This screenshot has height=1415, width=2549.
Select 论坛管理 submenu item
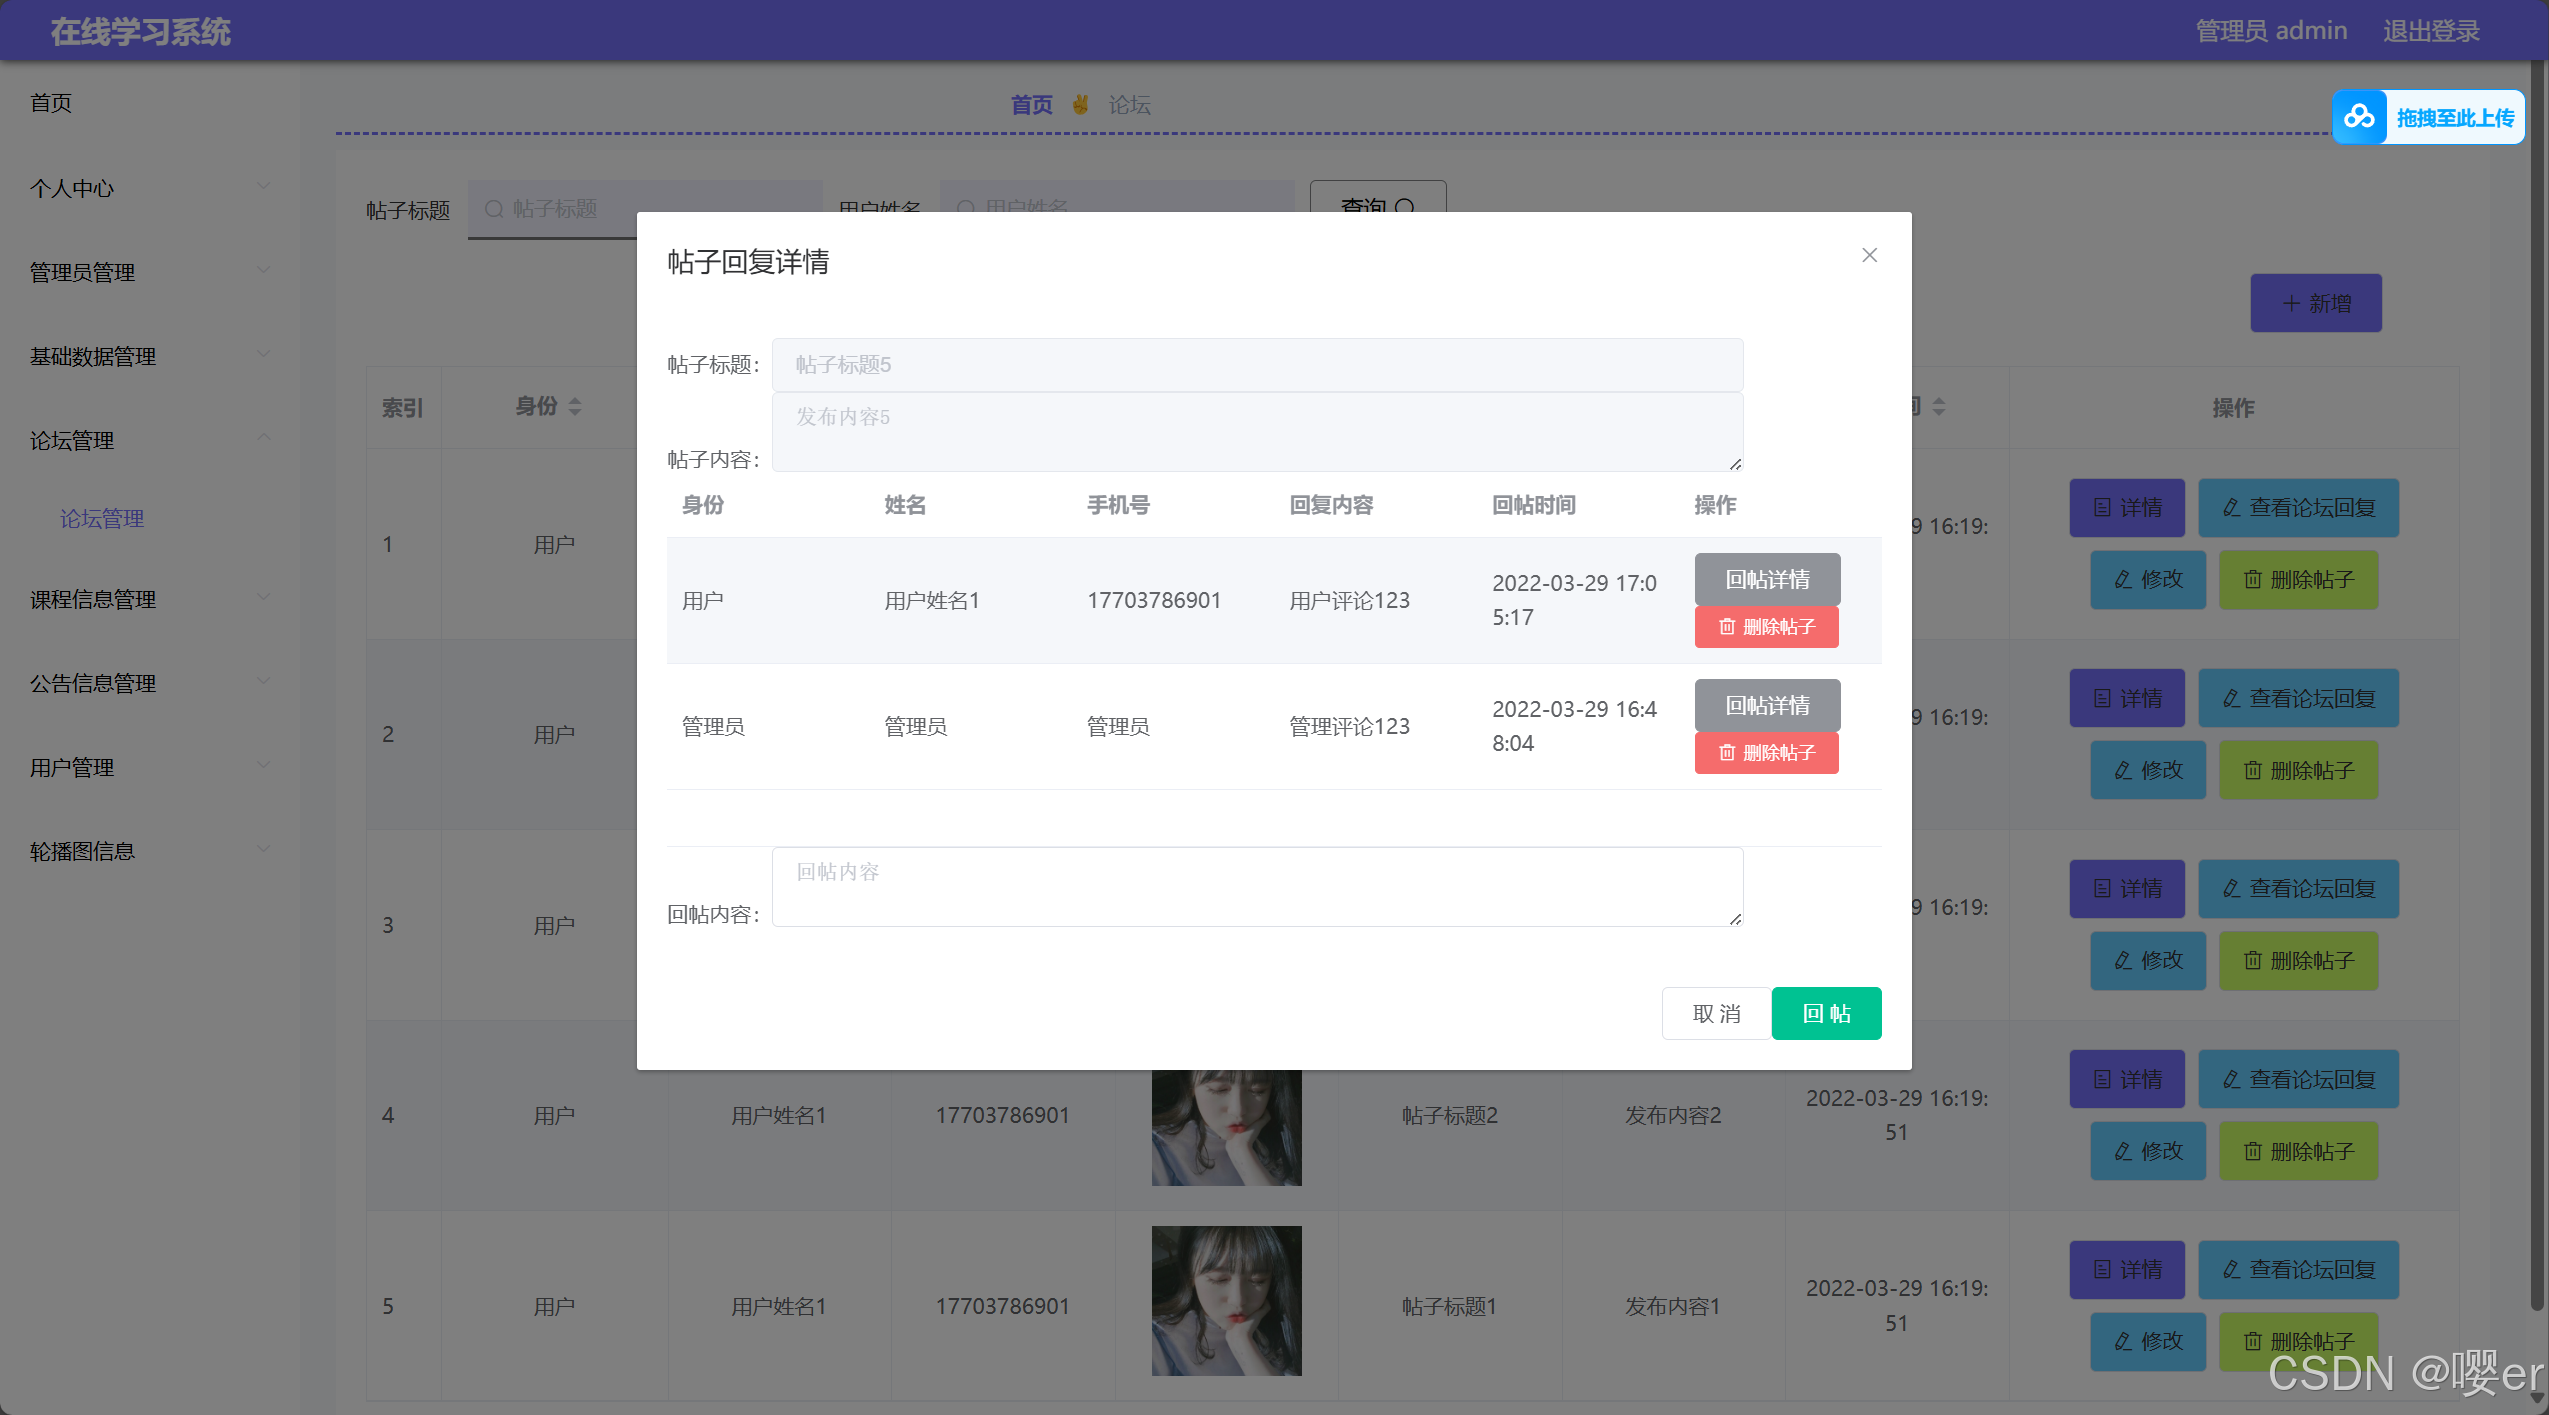pos(102,518)
